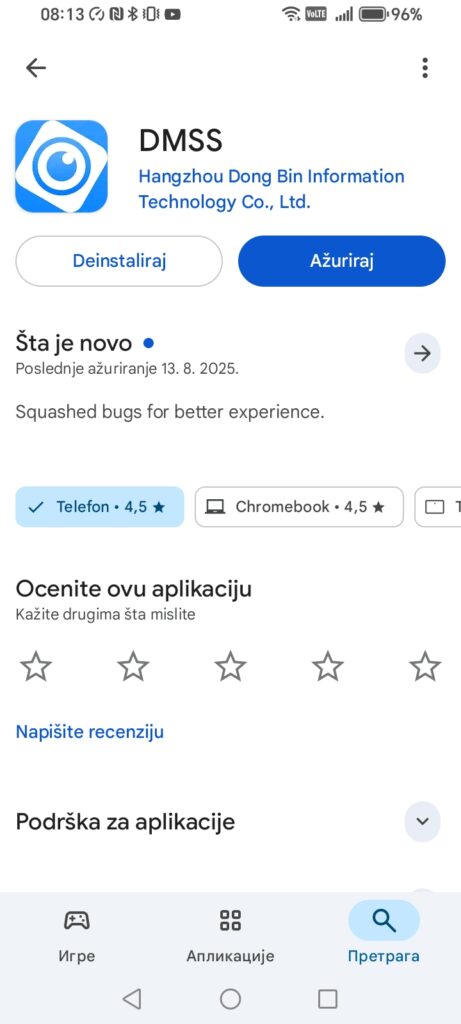Open Šta je novo details arrow
This screenshot has height=1024, width=461.
(x=422, y=353)
